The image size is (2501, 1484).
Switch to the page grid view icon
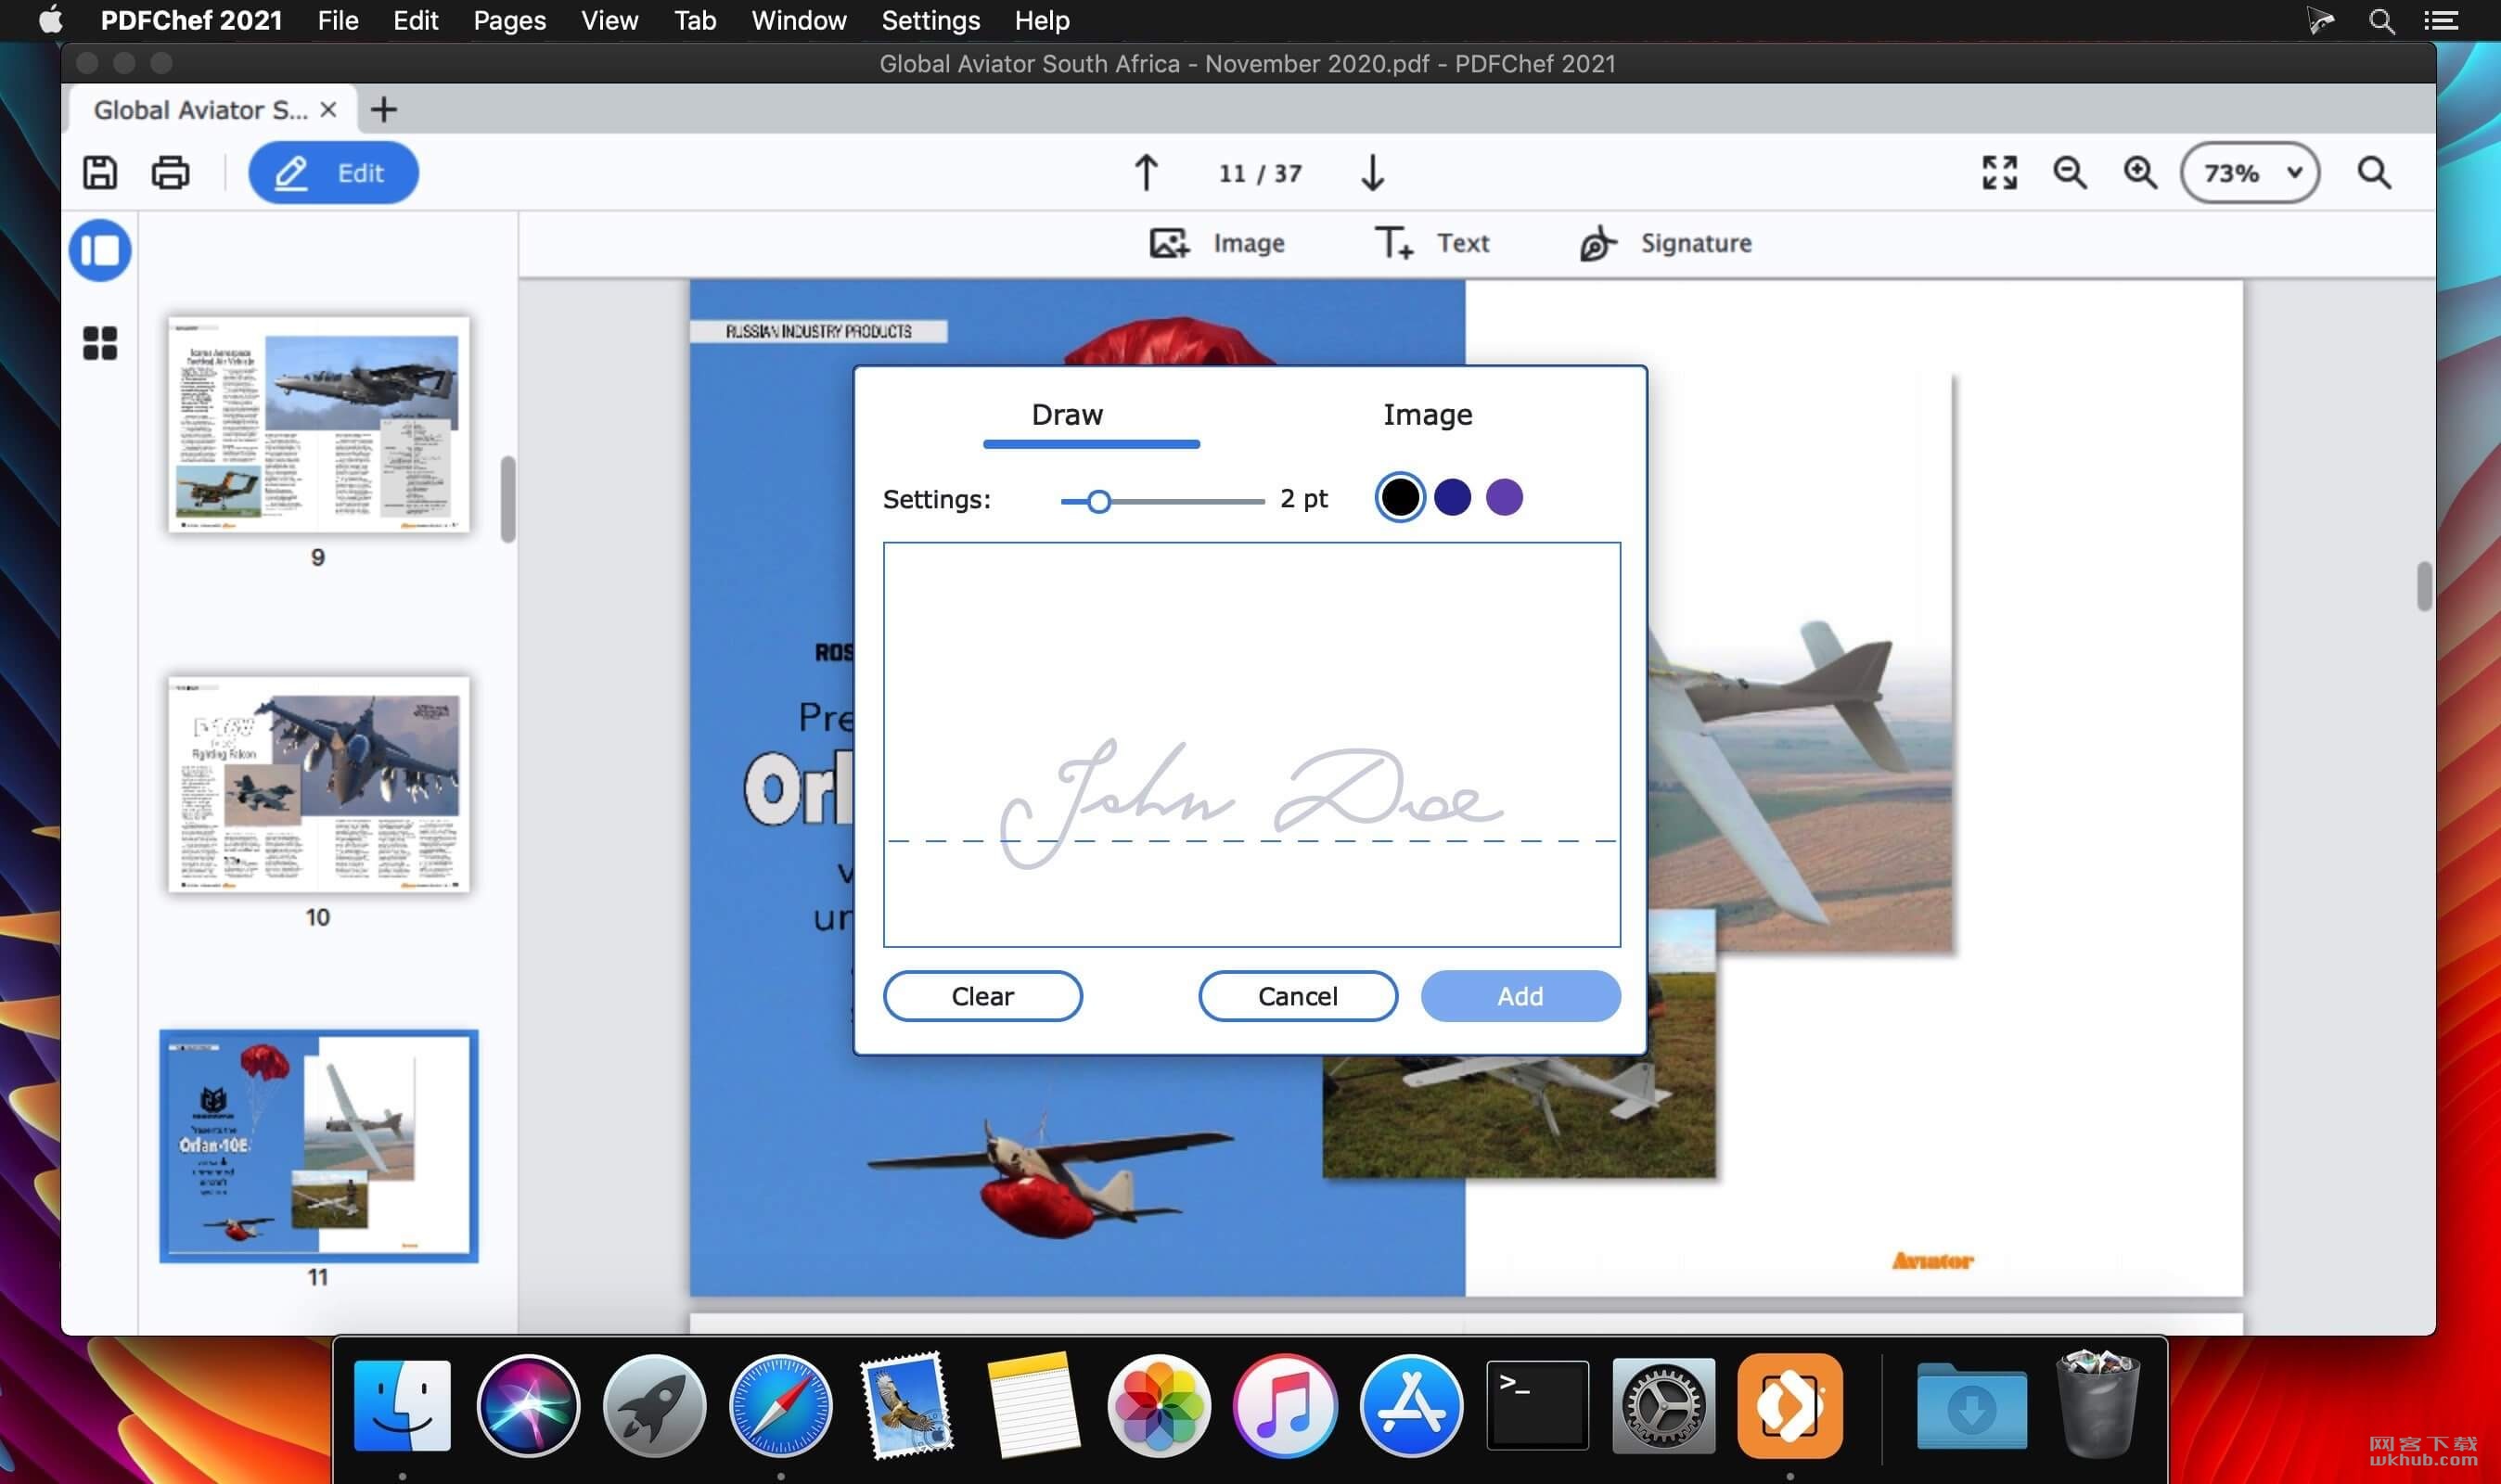100,343
